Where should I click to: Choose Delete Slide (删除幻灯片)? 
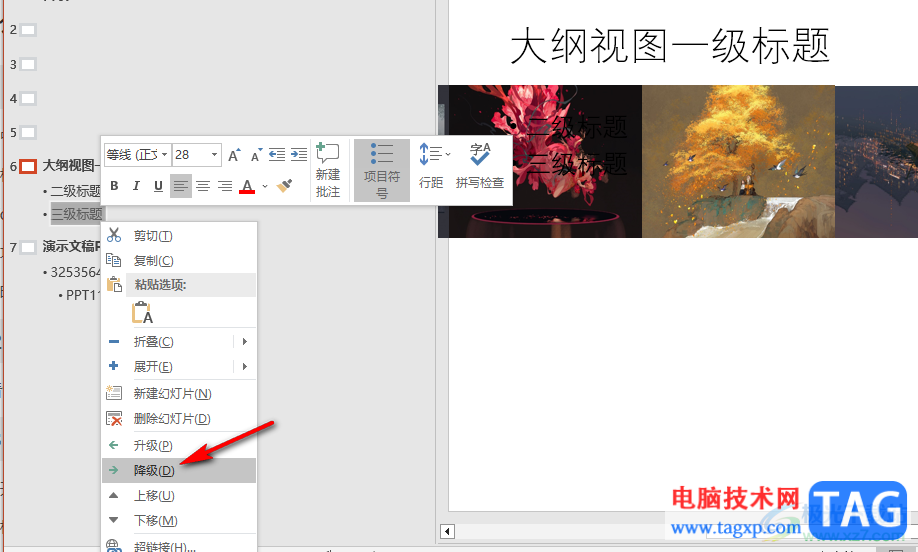[179, 419]
